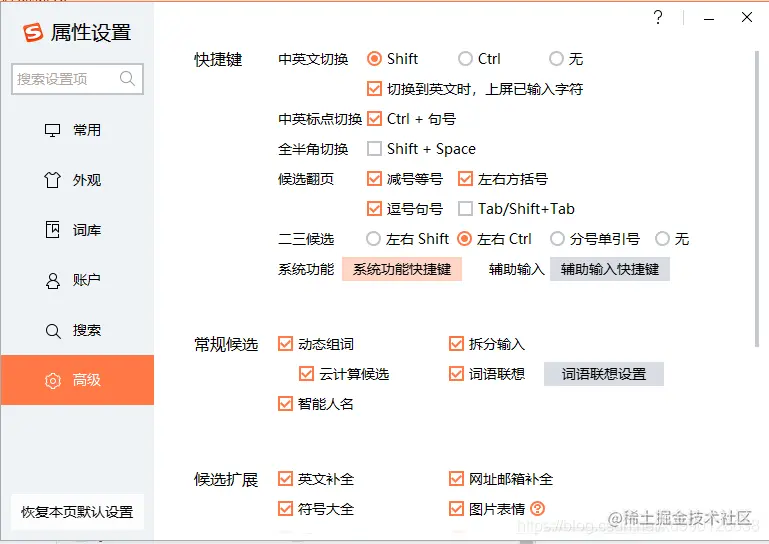This screenshot has height=544, width=769.
Task: Open help via the question mark icon
Action: point(658,17)
